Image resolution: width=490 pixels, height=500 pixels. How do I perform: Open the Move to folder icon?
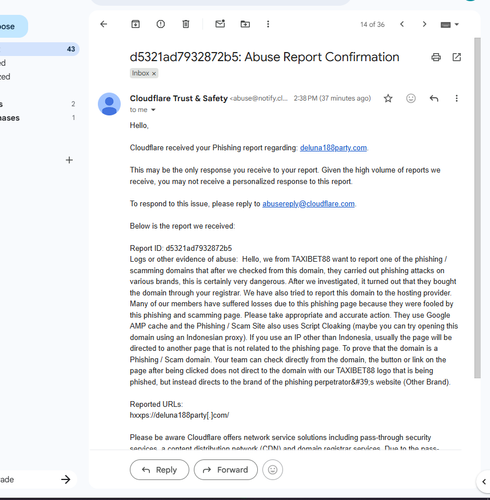click(245, 24)
